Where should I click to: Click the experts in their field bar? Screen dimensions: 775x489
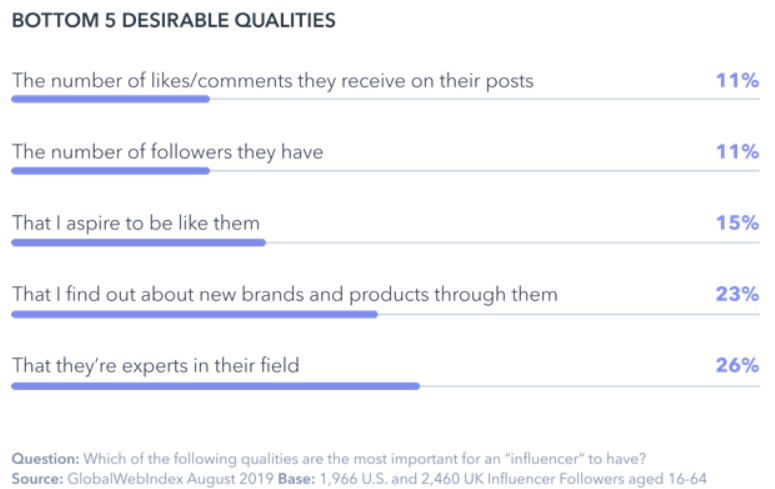coord(215,385)
